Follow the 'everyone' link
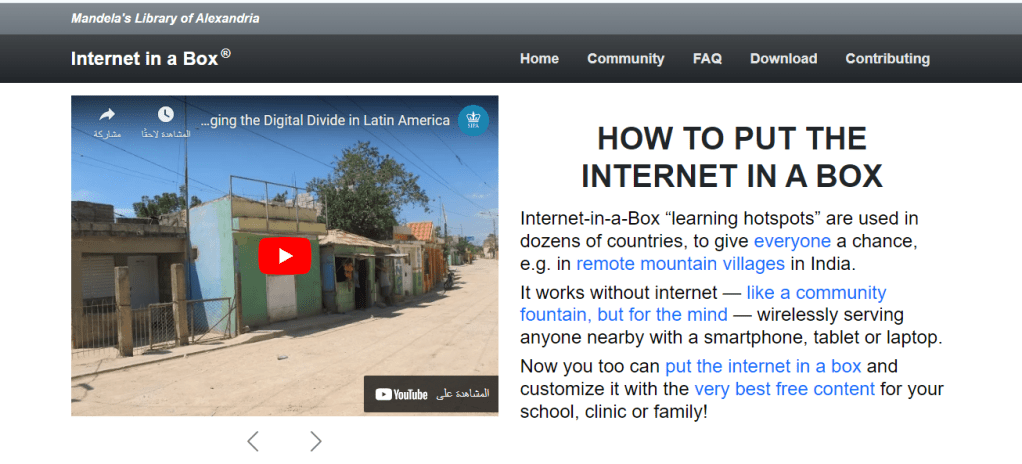This screenshot has width=1022, height=464. click(x=792, y=242)
